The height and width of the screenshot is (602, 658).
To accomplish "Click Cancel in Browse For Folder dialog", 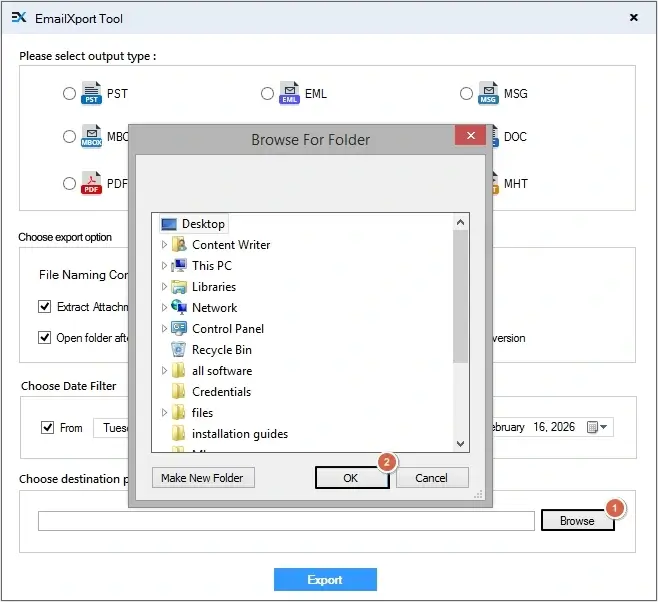I will point(432,478).
